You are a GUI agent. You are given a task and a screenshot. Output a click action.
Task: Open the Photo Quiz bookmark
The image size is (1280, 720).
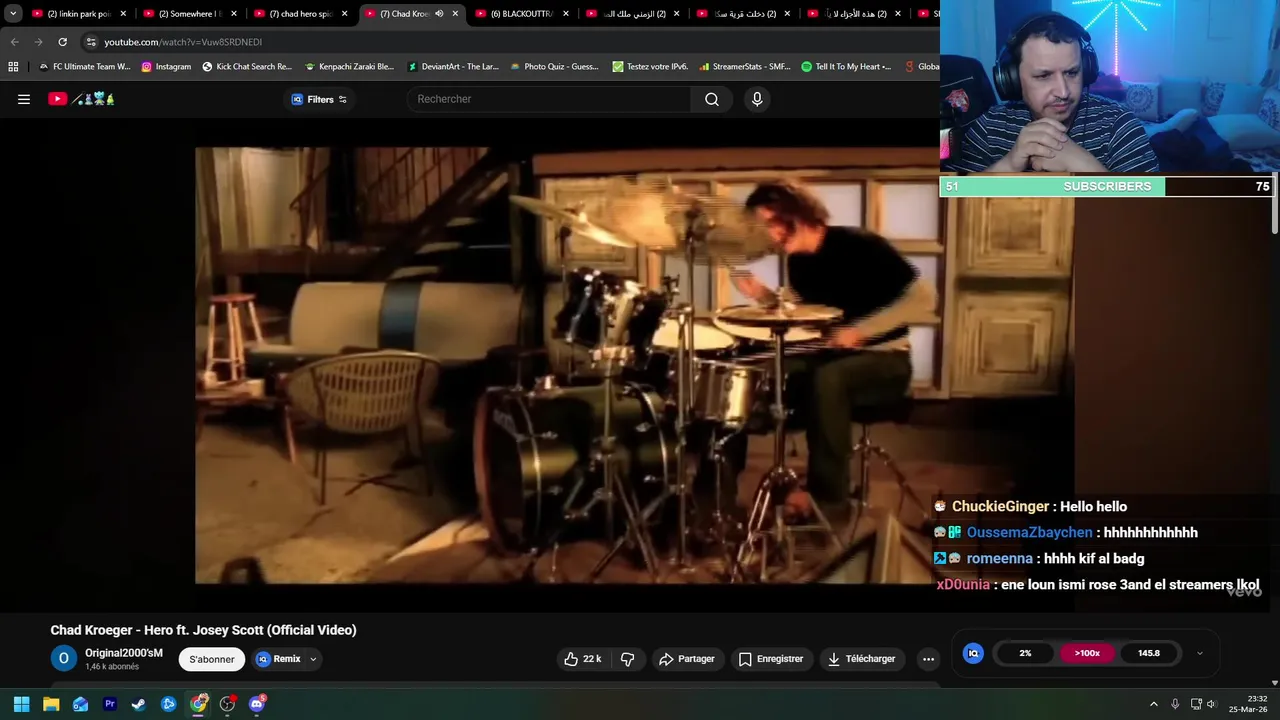coord(554,67)
